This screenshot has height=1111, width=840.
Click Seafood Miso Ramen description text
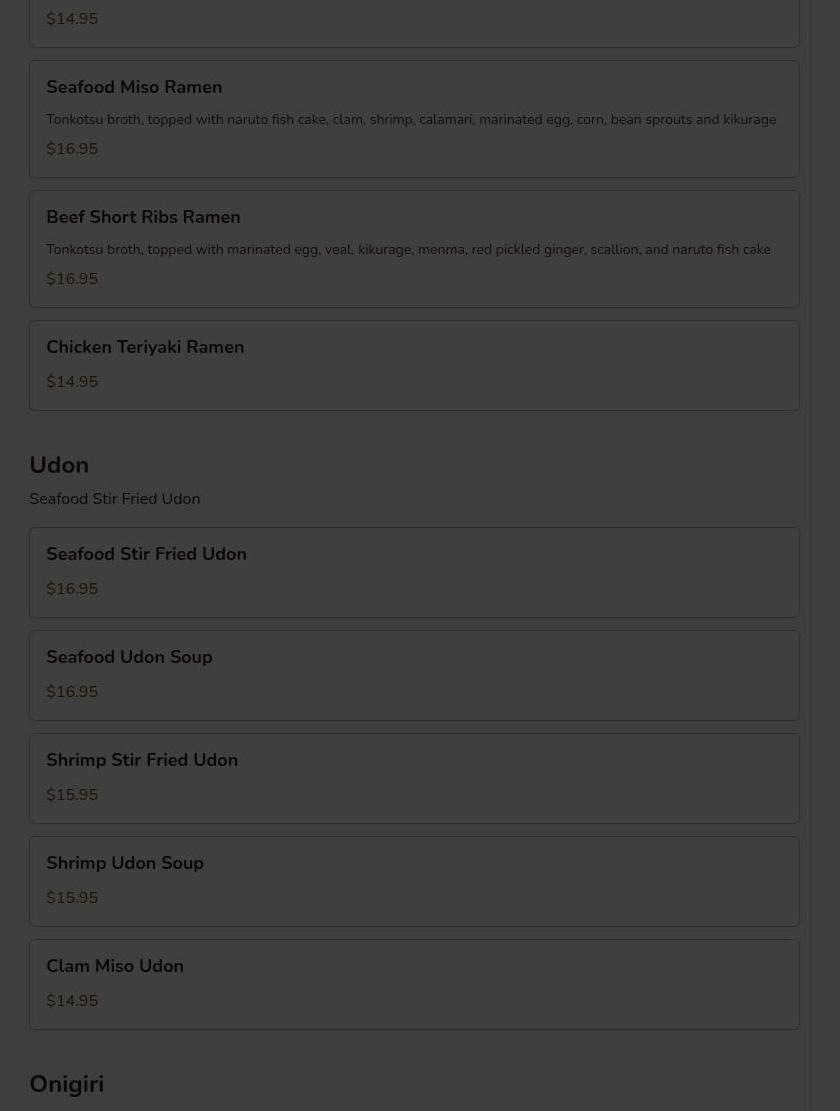click(411, 120)
